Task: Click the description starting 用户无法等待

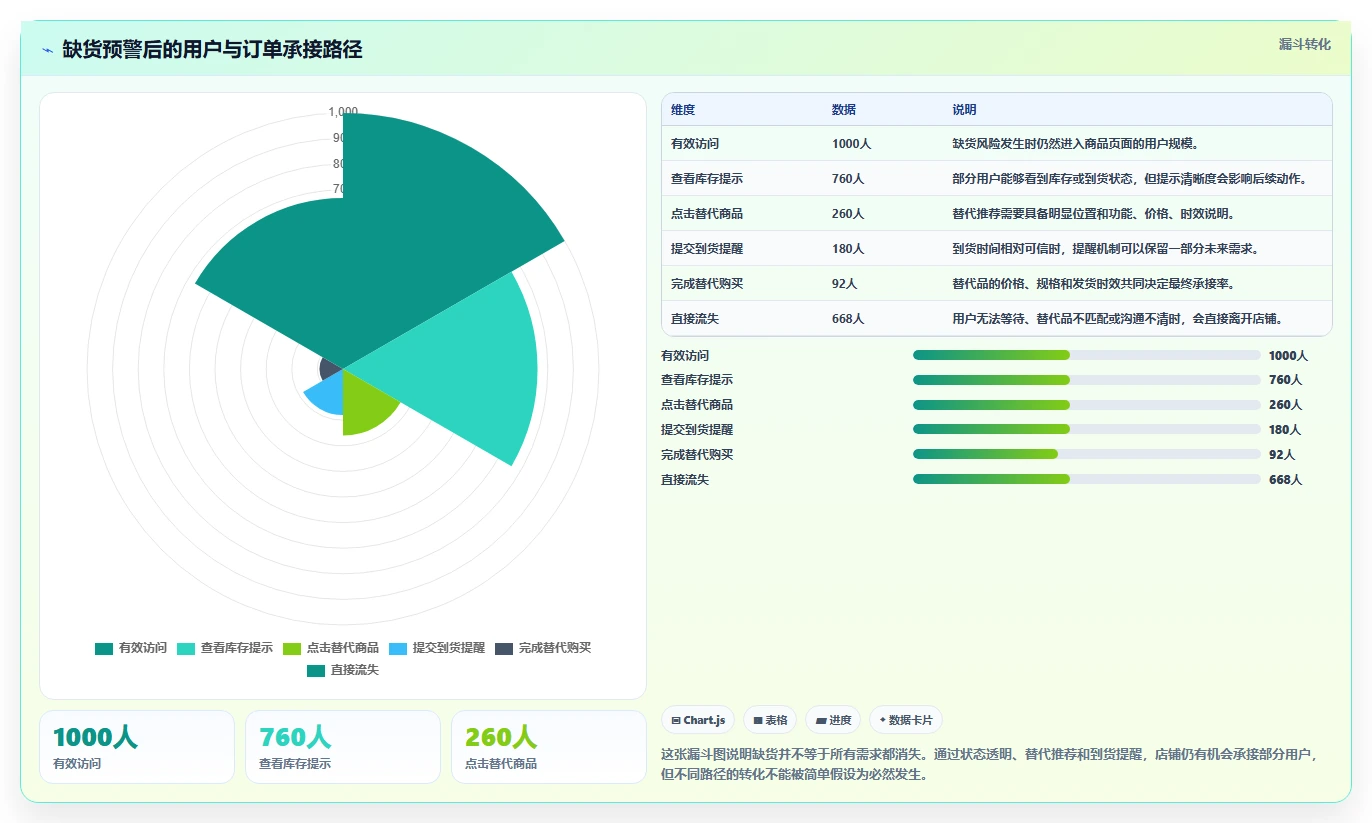Action: pyautogui.click(x=1118, y=319)
